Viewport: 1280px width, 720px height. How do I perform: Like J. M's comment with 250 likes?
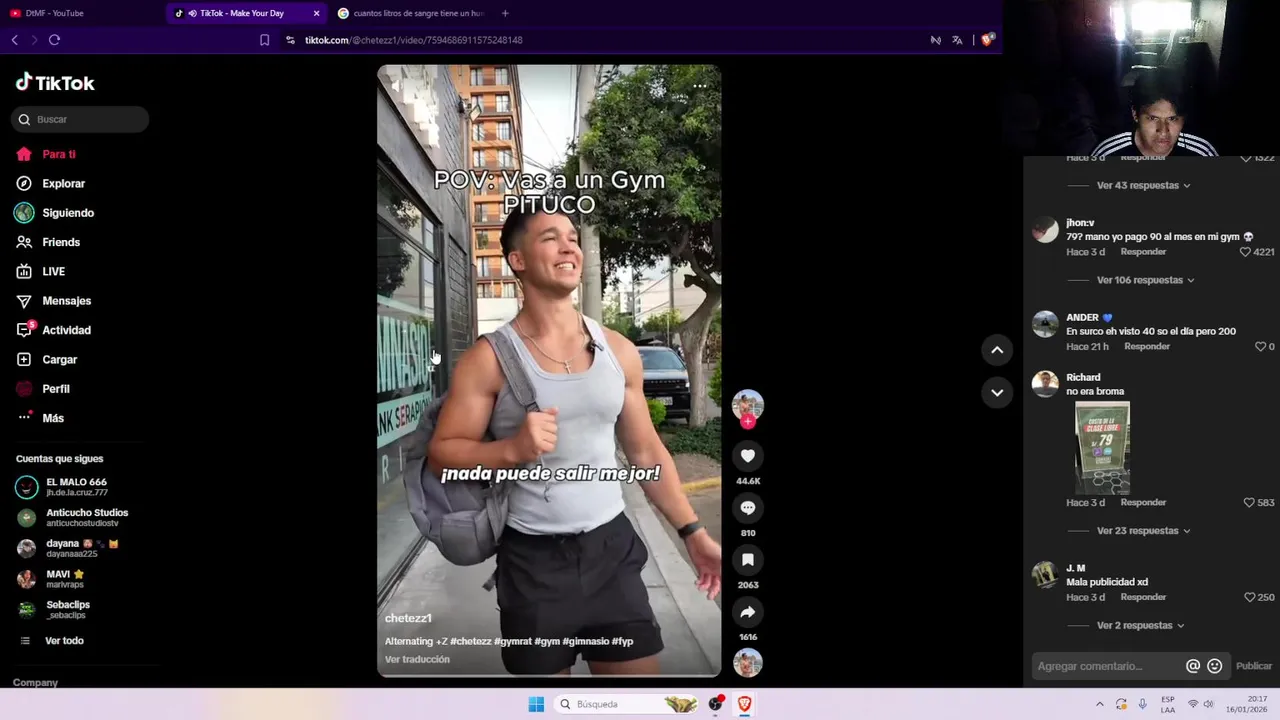pos(1248,598)
